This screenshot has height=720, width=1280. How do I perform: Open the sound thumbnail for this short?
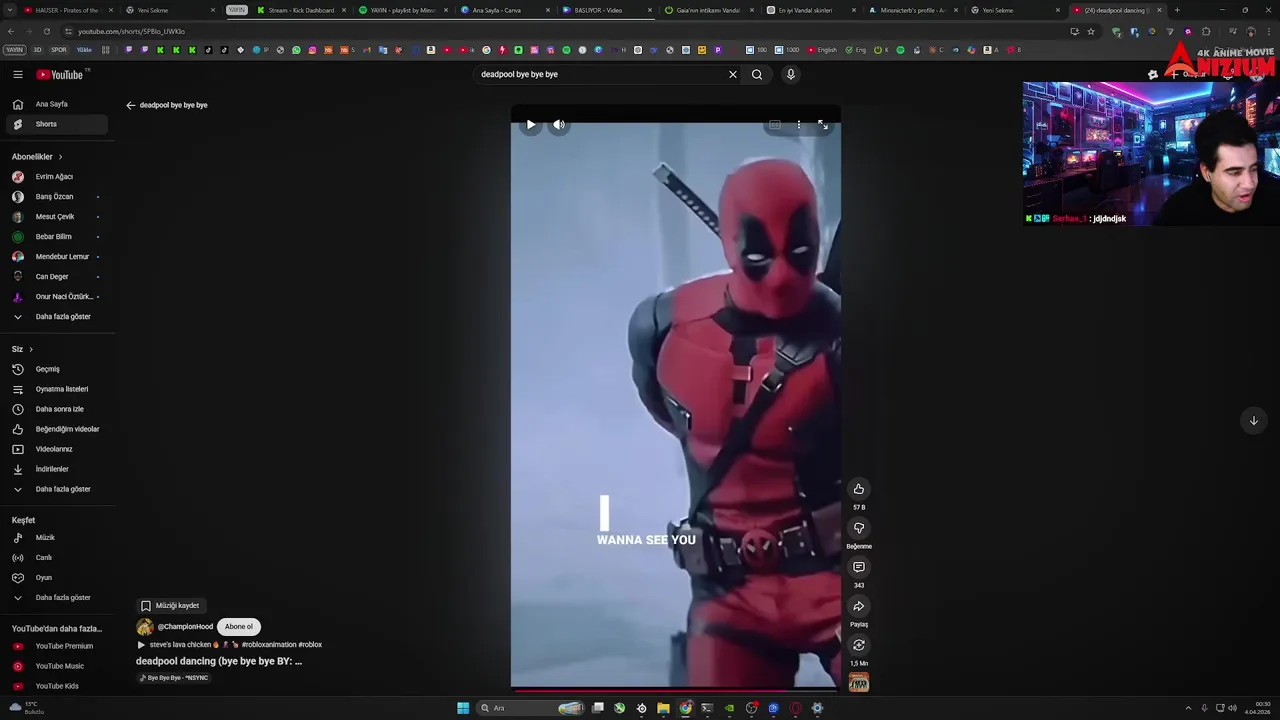[x=859, y=683]
